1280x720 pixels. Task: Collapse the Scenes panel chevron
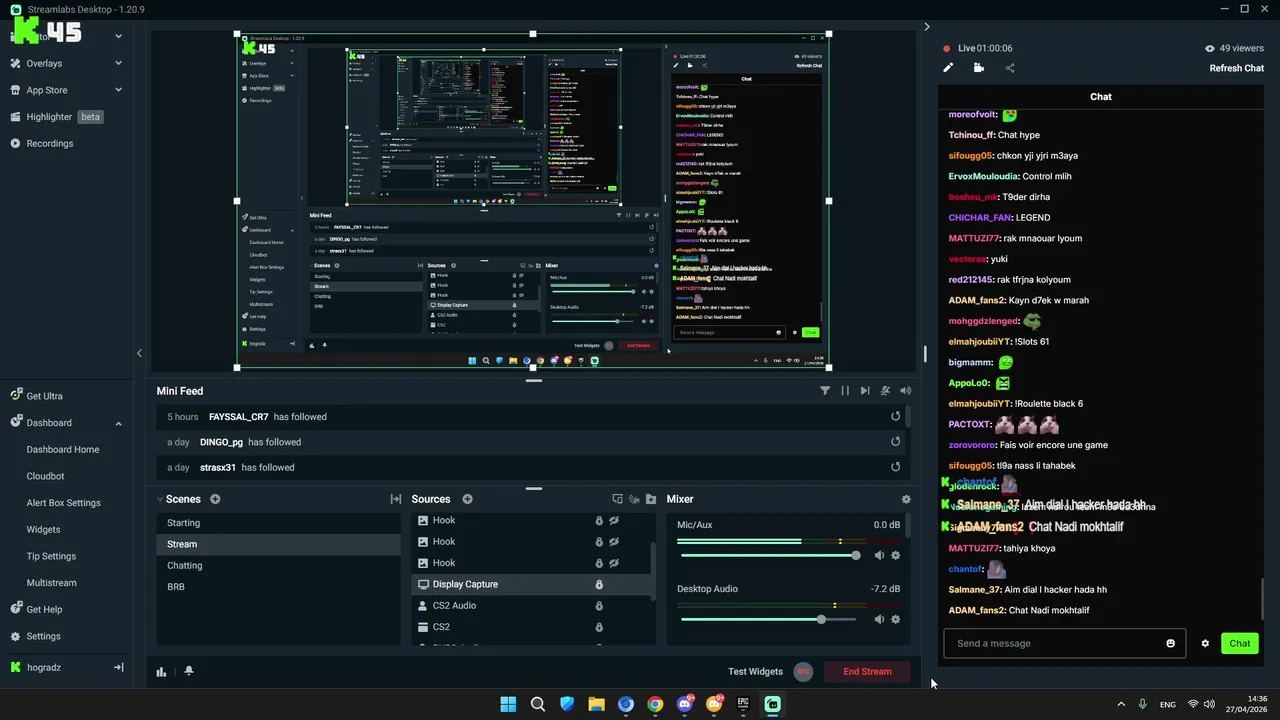pyautogui.click(x=160, y=499)
